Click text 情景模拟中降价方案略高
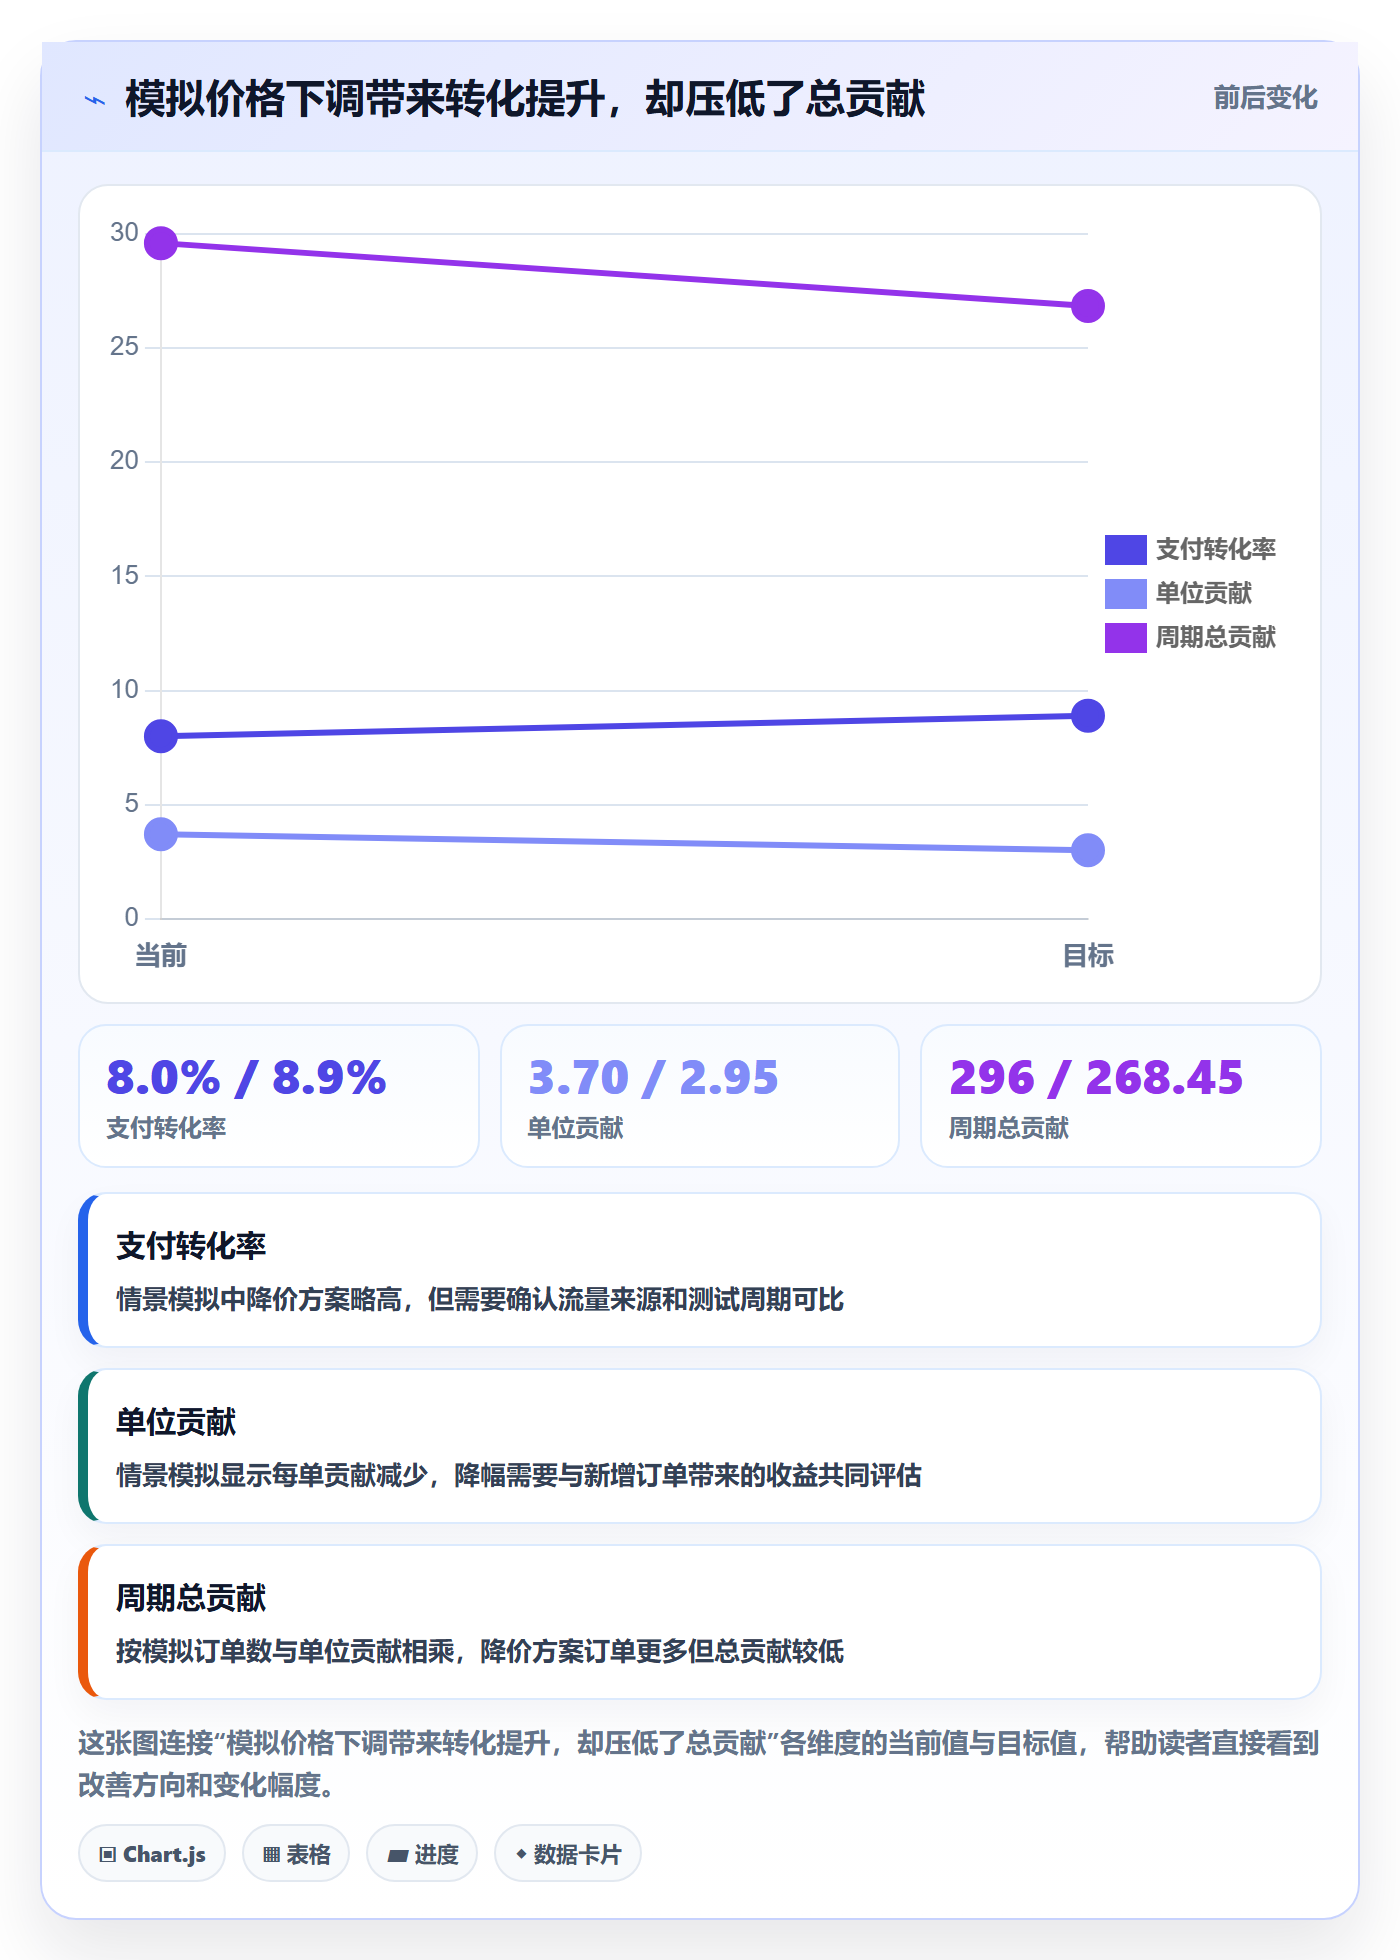 [259, 1300]
